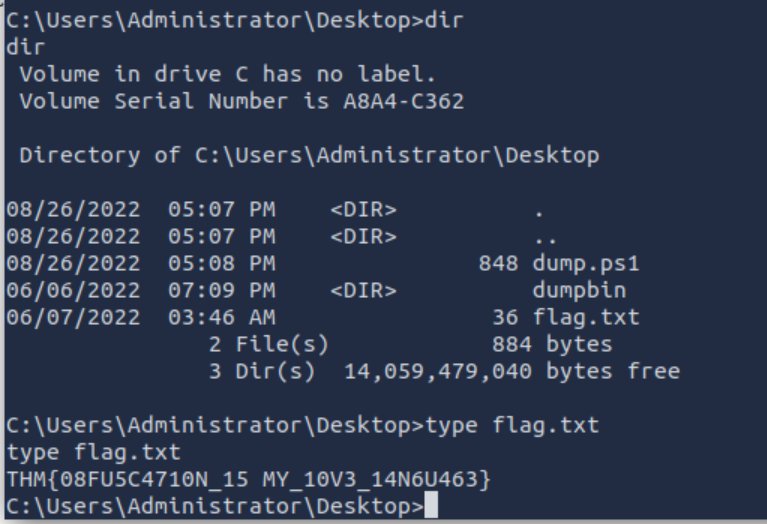Click the 06/07/2022 date on the flag.txt row
The width and height of the screenshot is (767, 524).
point(73,318)
